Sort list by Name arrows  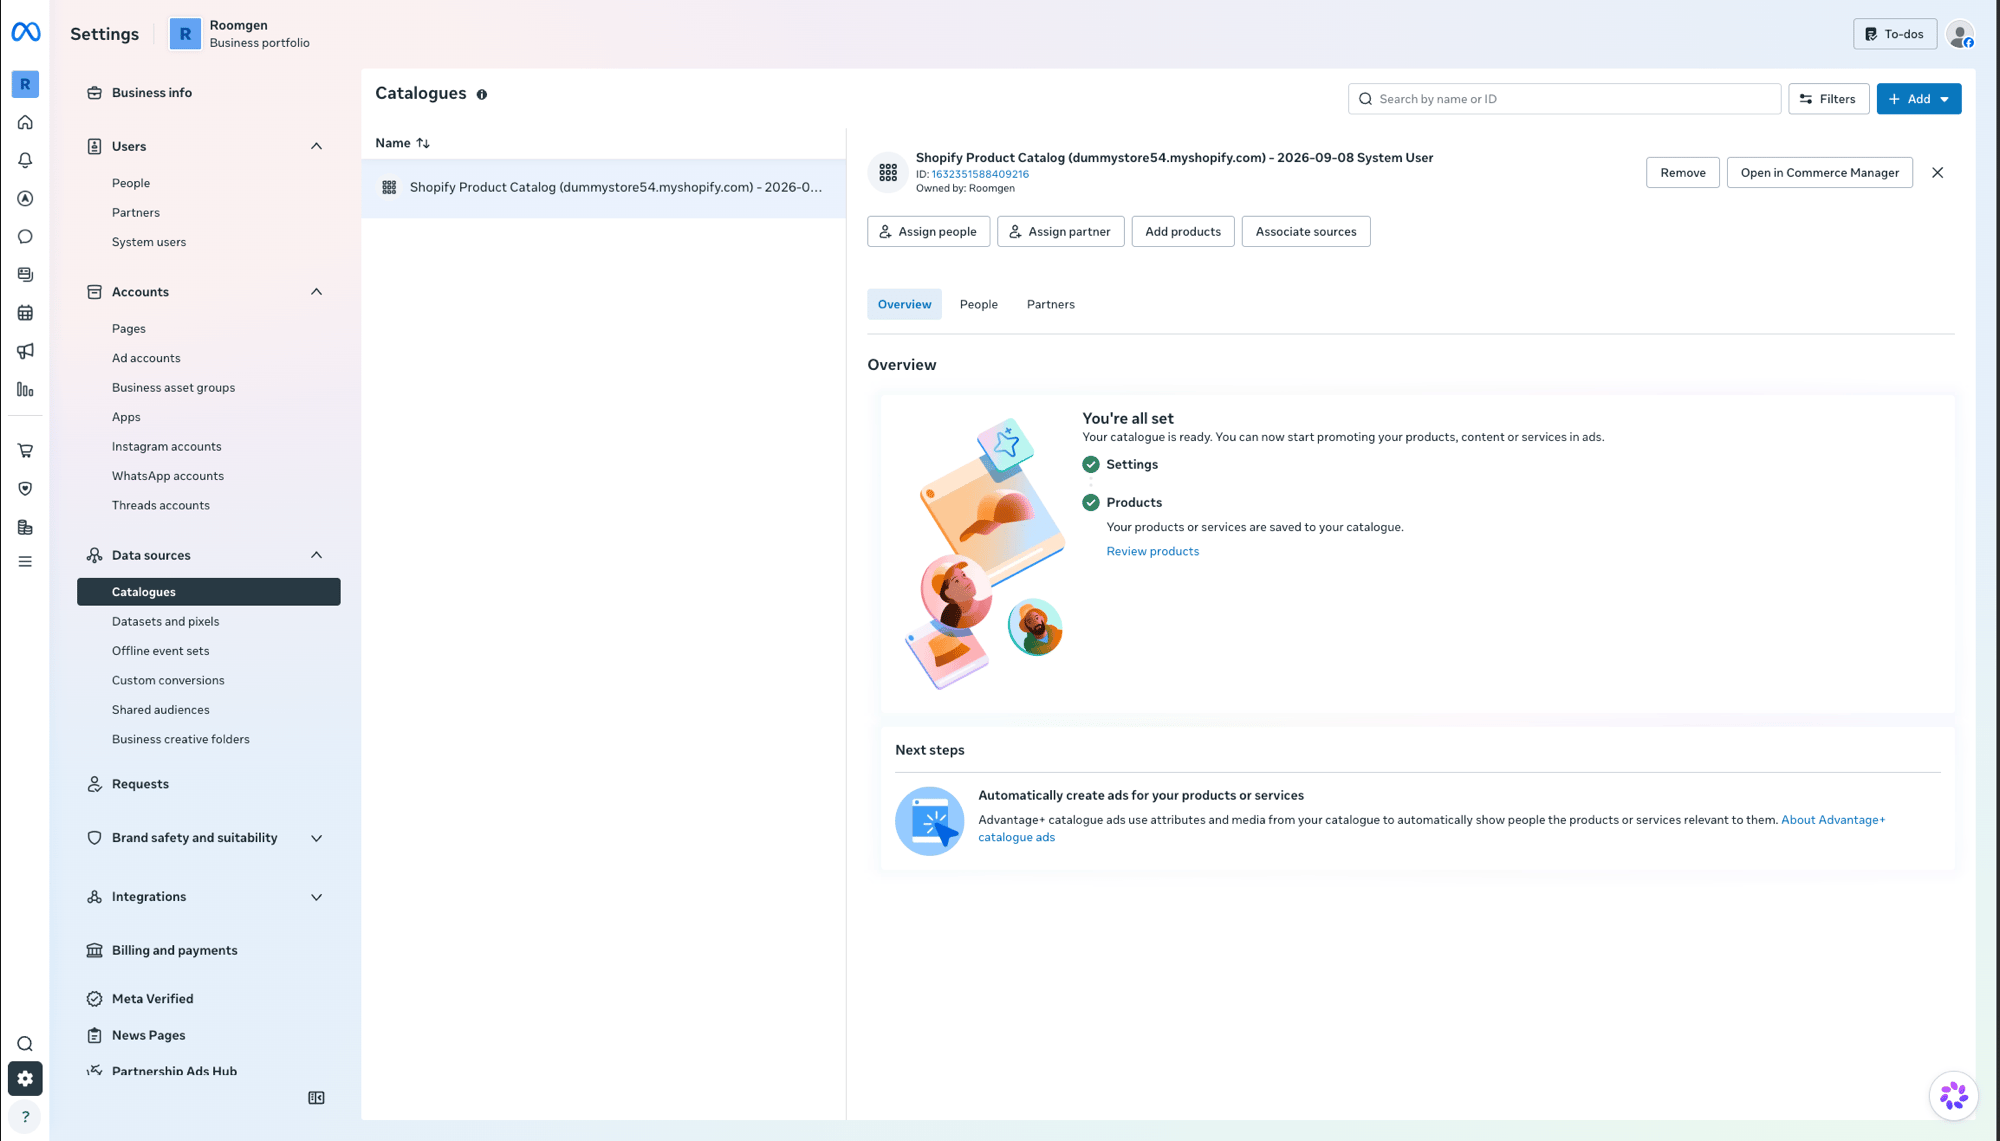tap(423, 143)
